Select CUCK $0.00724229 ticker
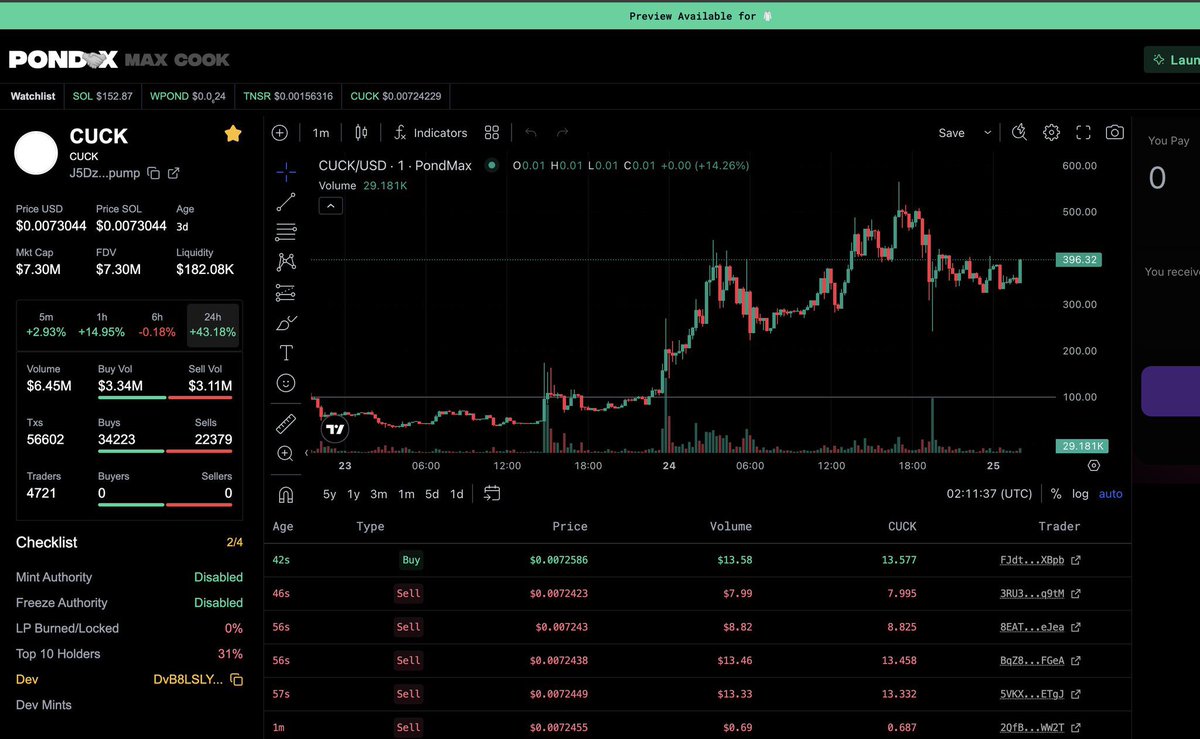1200x739 pixels. pos(397,96)
